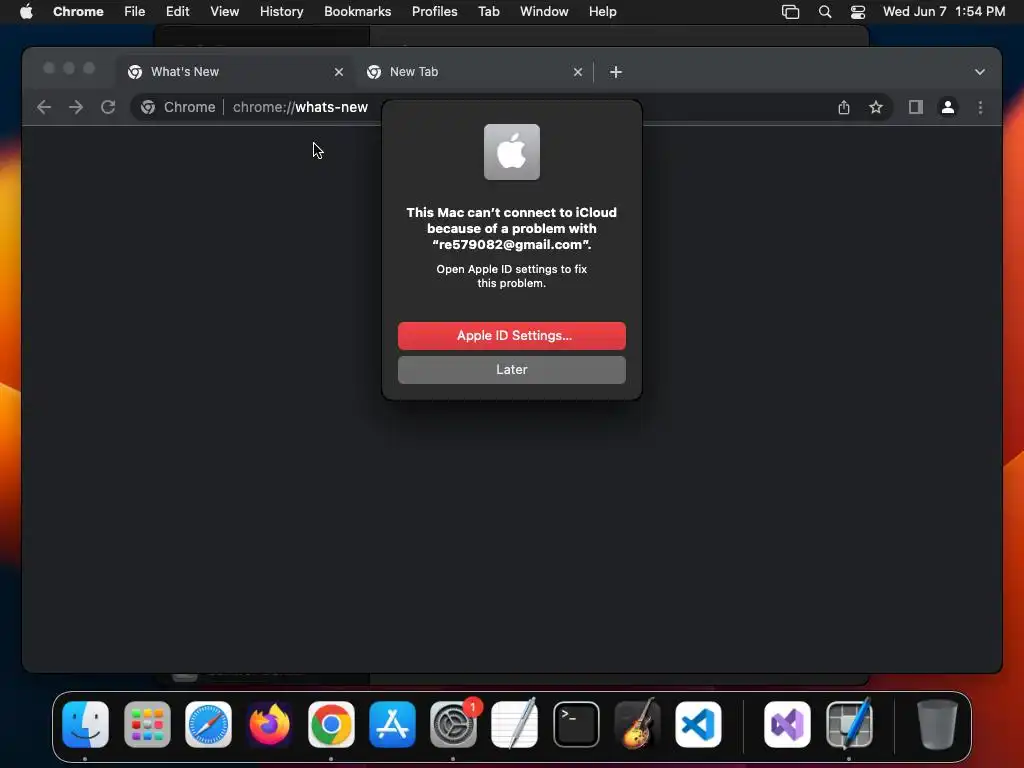The height and width of the screenshot is (768, 1024).
Task: Open the Edit menu
Action: coord(177,11)
